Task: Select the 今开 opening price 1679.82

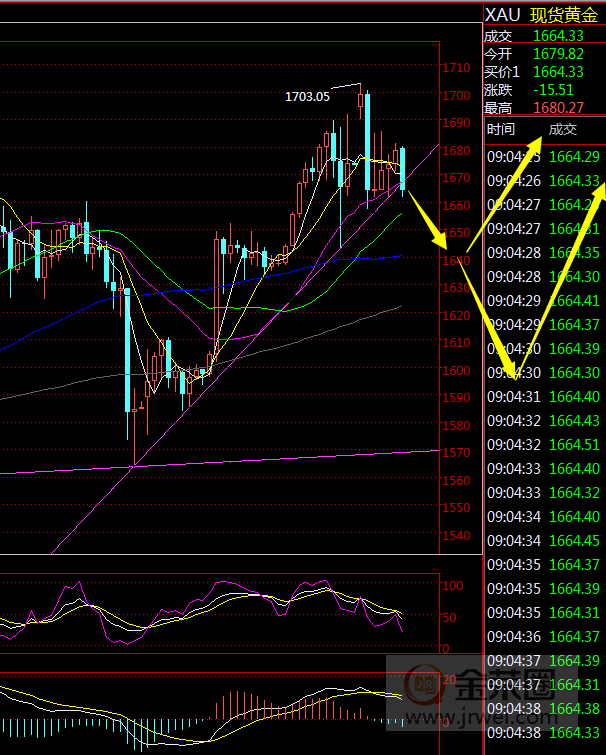Action: pos(558,54)
